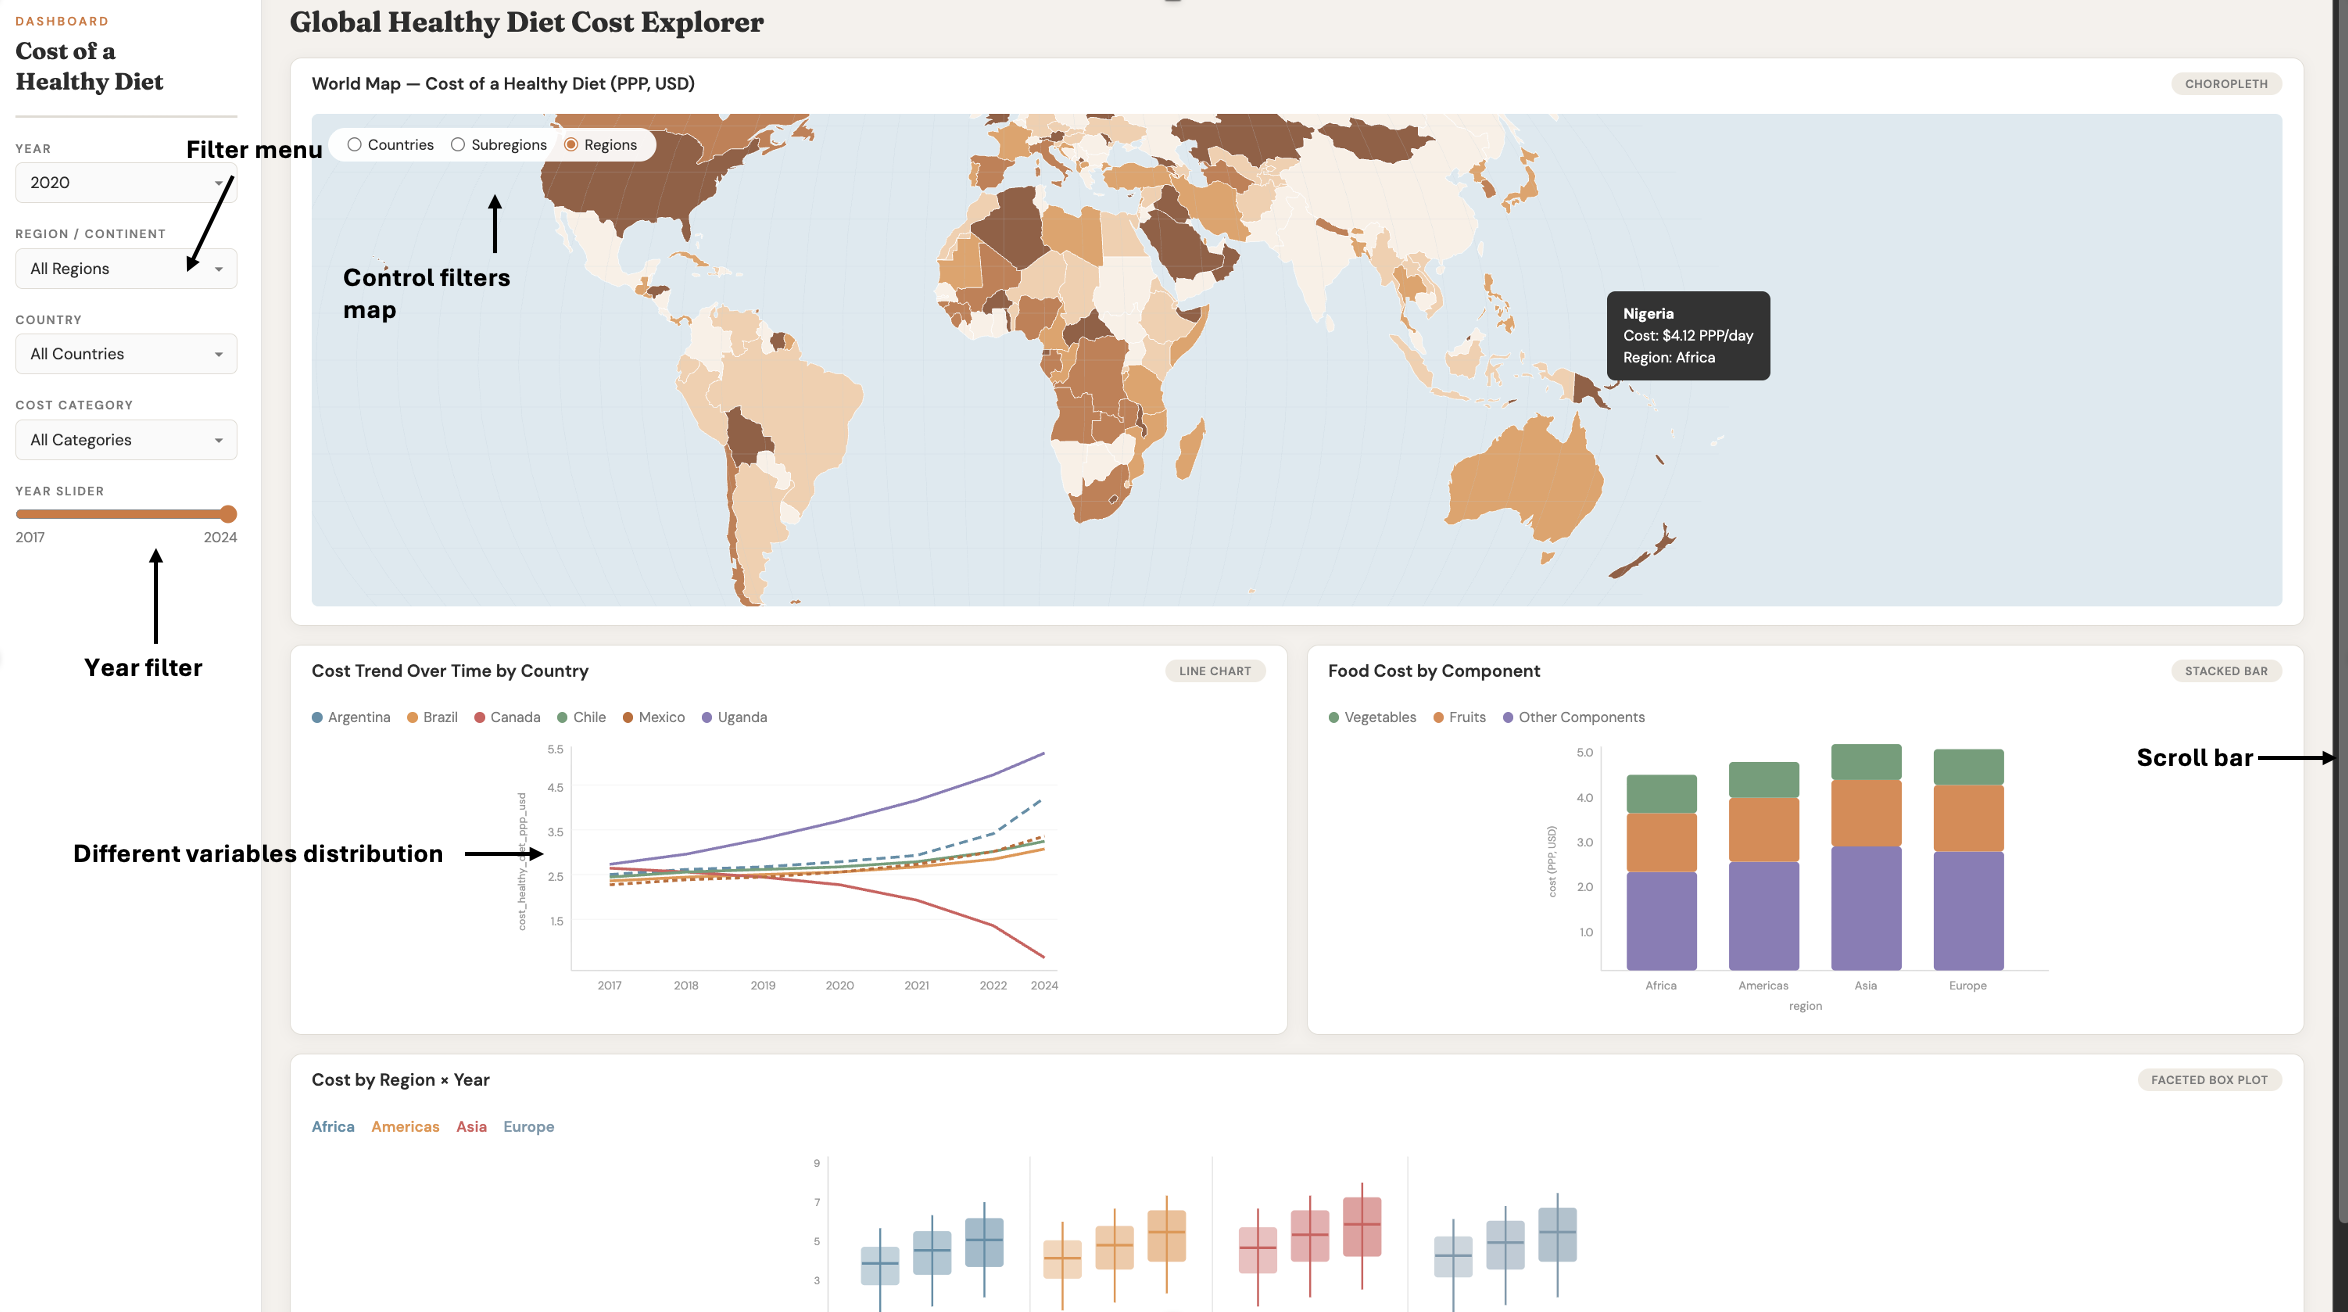
Task: Expand the All Categories dropdown
Action: (126, 440)
